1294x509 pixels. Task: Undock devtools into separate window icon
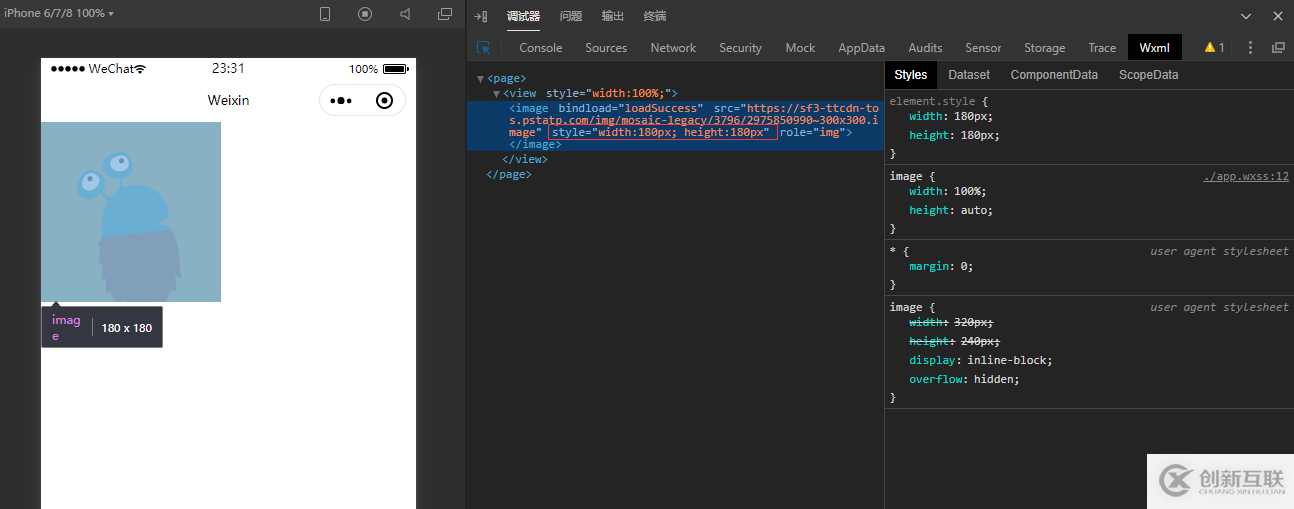tap(1278, 47)
